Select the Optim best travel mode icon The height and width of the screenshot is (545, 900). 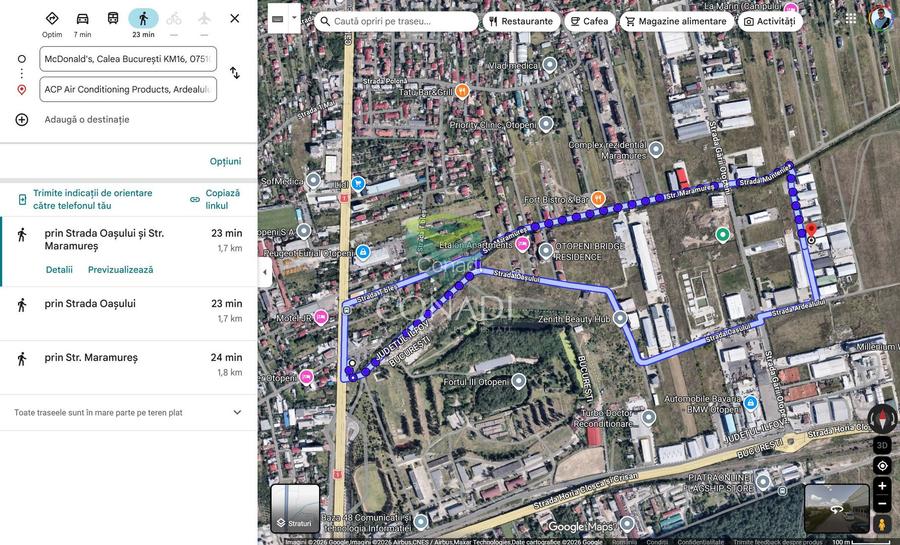52,18
